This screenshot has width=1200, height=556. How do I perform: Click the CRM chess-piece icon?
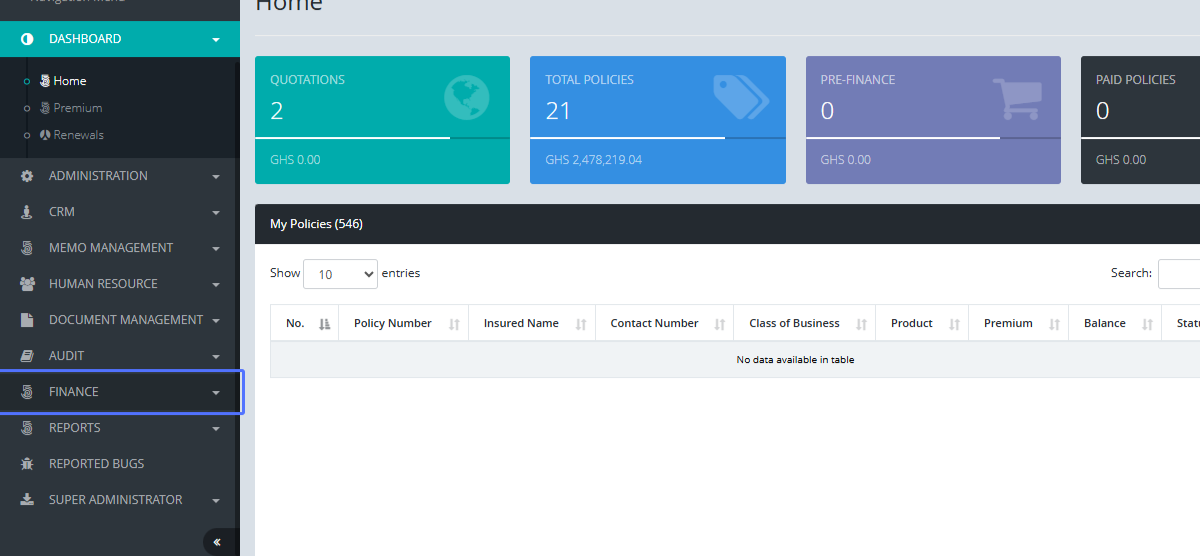point(27,212)
